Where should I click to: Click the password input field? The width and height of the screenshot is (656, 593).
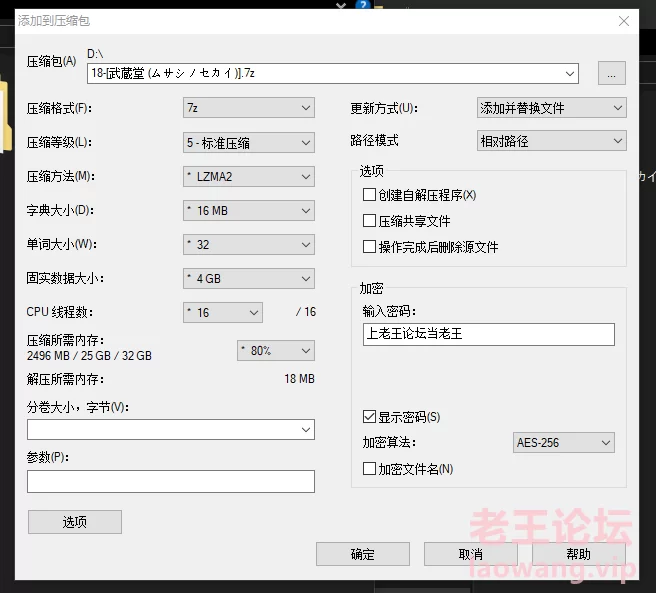(x=489, y=334)
